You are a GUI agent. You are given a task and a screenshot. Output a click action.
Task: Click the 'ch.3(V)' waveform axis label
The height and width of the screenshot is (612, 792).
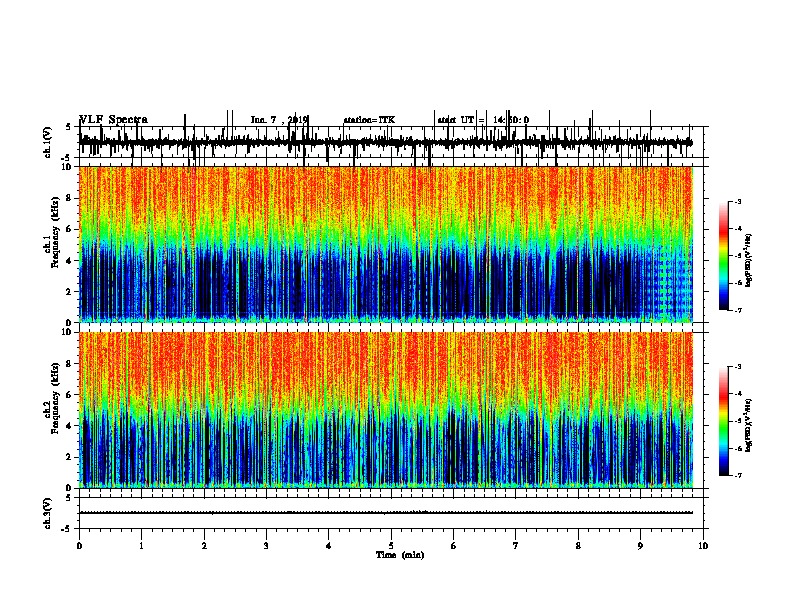pyautogui.click(x=48, y=513)
